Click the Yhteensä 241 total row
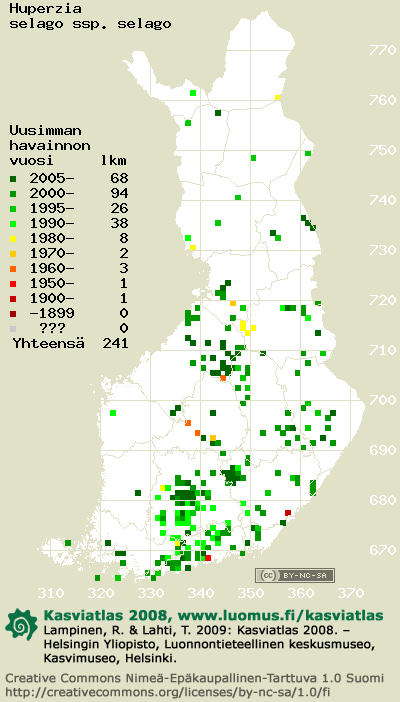The image size is (400, 702). point(70,343)
